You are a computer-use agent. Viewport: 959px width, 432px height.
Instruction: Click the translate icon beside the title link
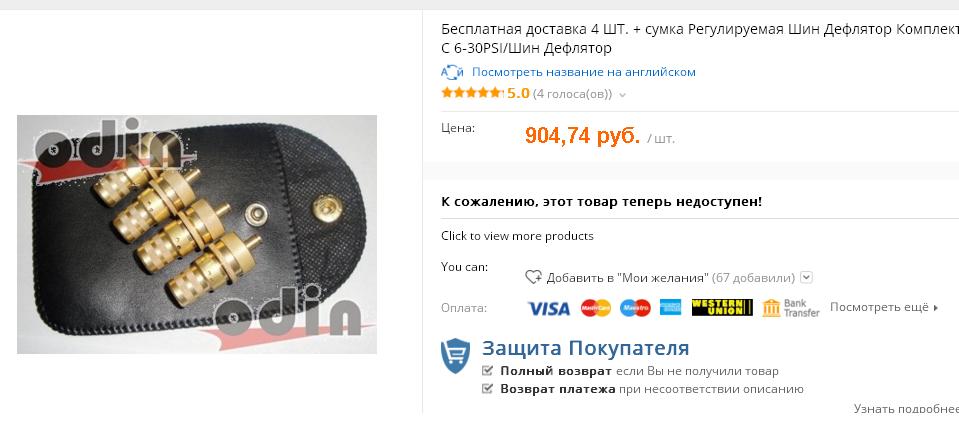coord(453,72)
